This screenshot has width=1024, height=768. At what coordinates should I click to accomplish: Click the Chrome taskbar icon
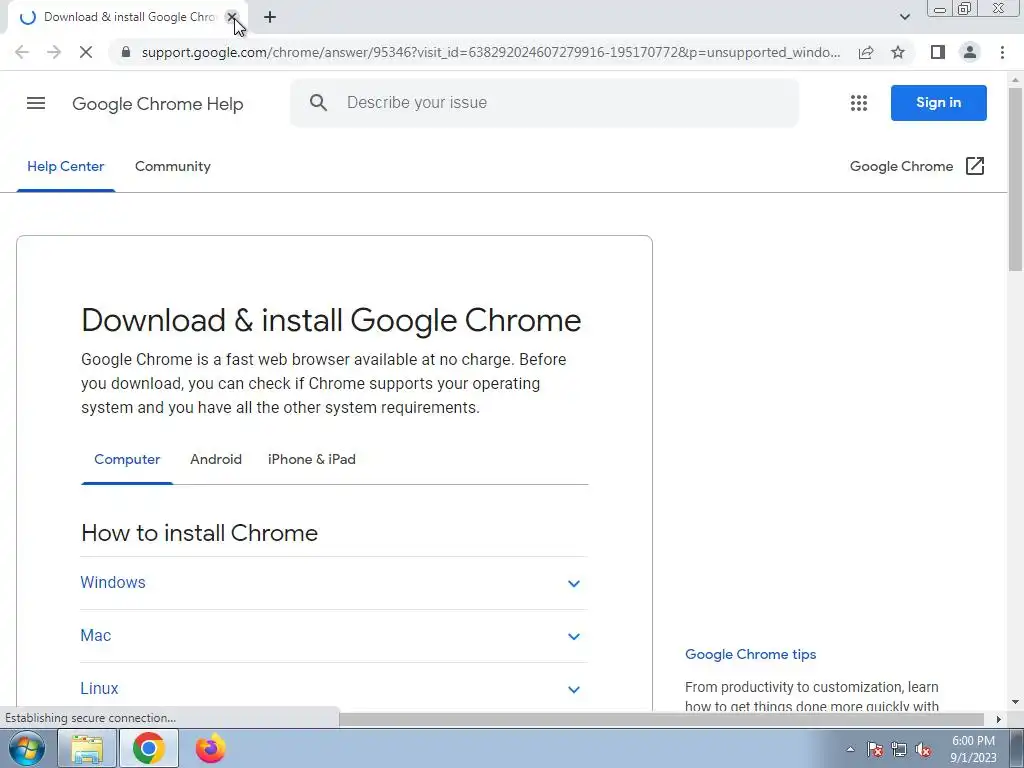[149, 748]
